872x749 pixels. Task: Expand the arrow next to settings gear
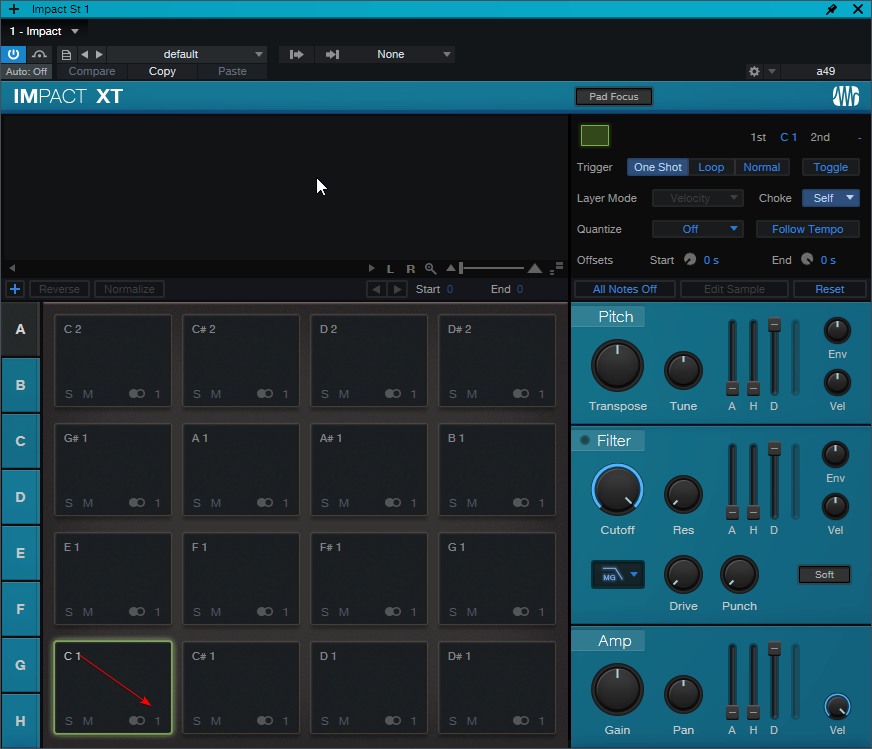(x=772, y=71)
